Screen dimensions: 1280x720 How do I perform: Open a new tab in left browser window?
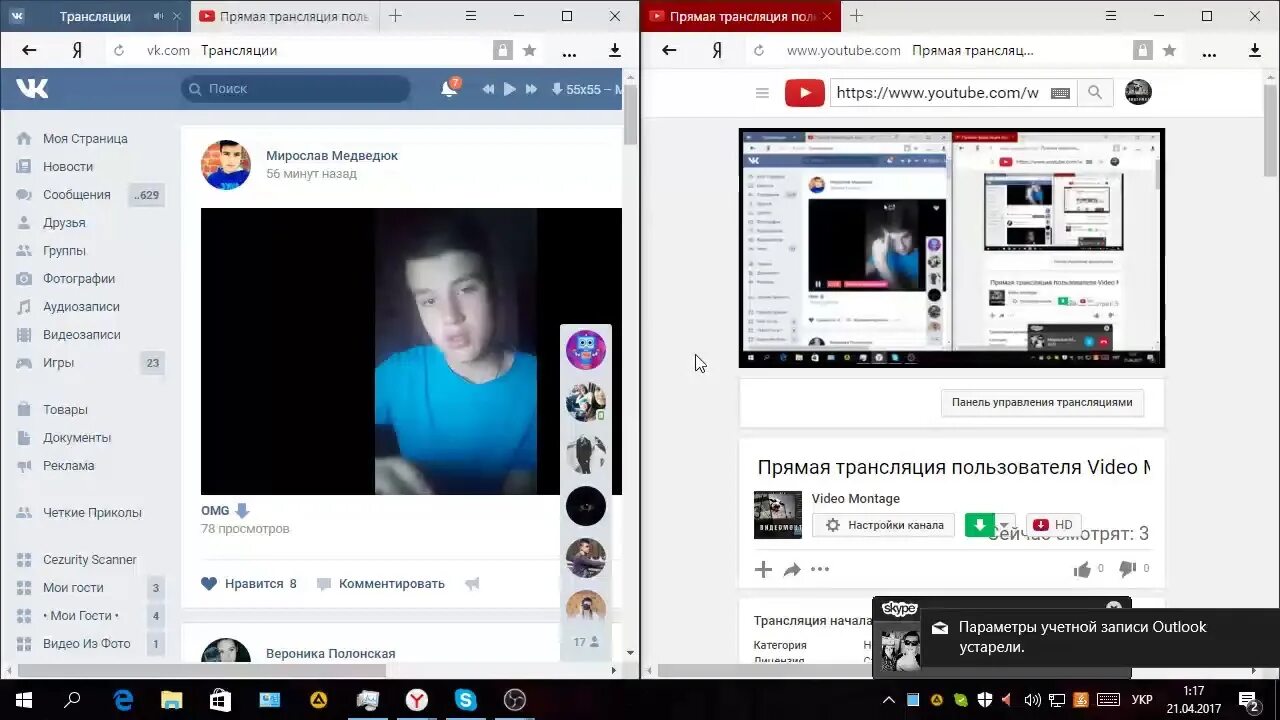(x=395, y=16)
